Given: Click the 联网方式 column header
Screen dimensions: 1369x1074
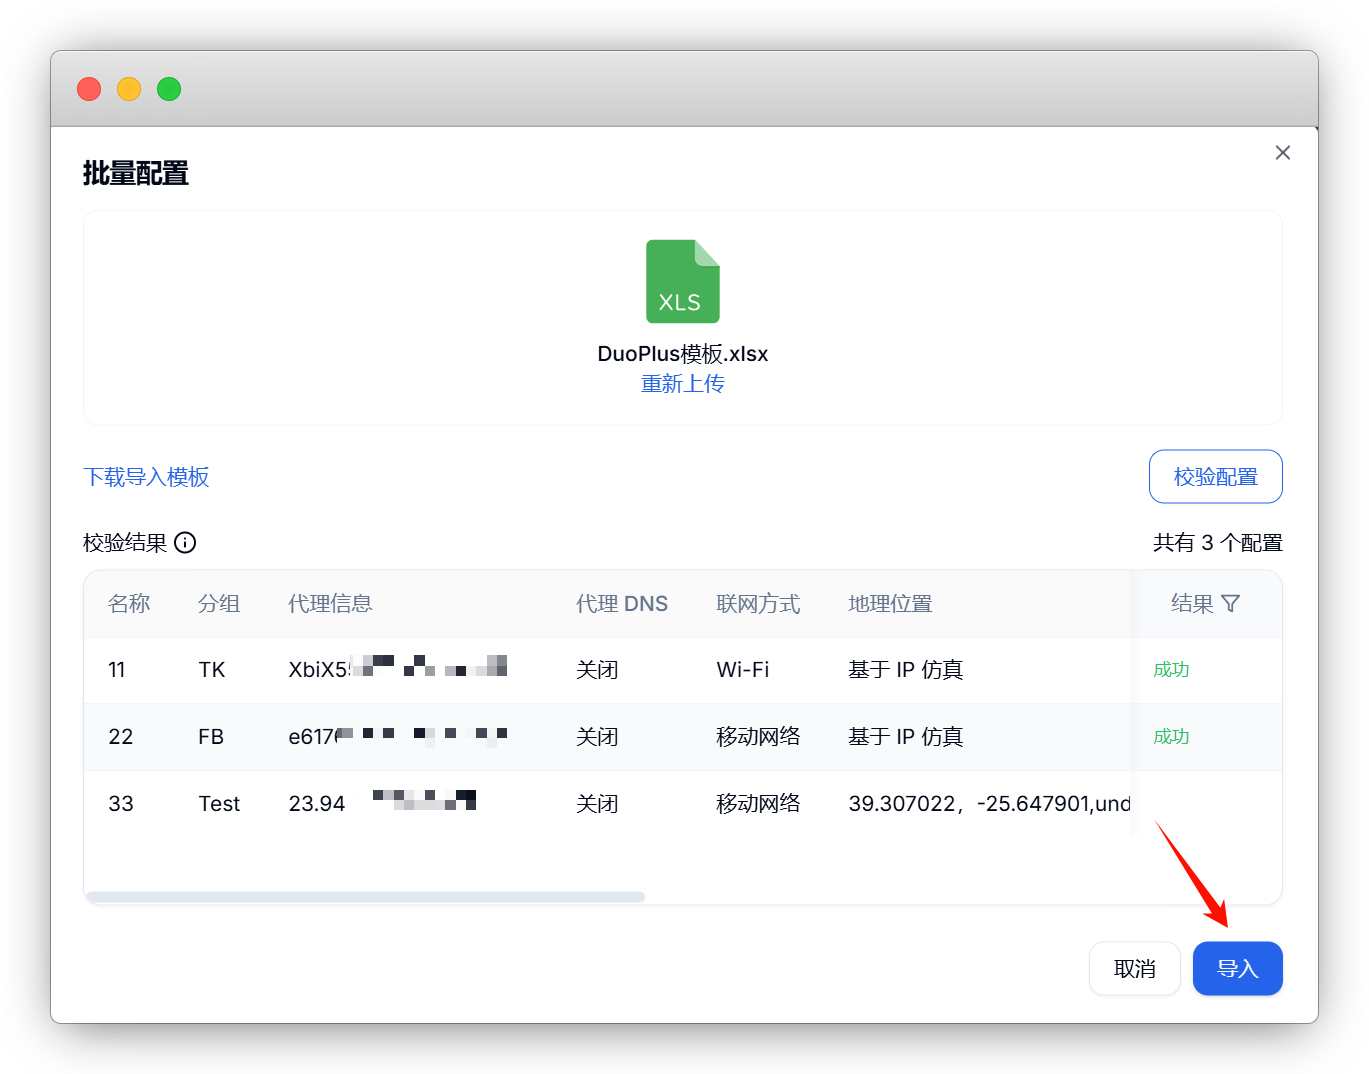Looking at the screenshot, I should 758,604.
